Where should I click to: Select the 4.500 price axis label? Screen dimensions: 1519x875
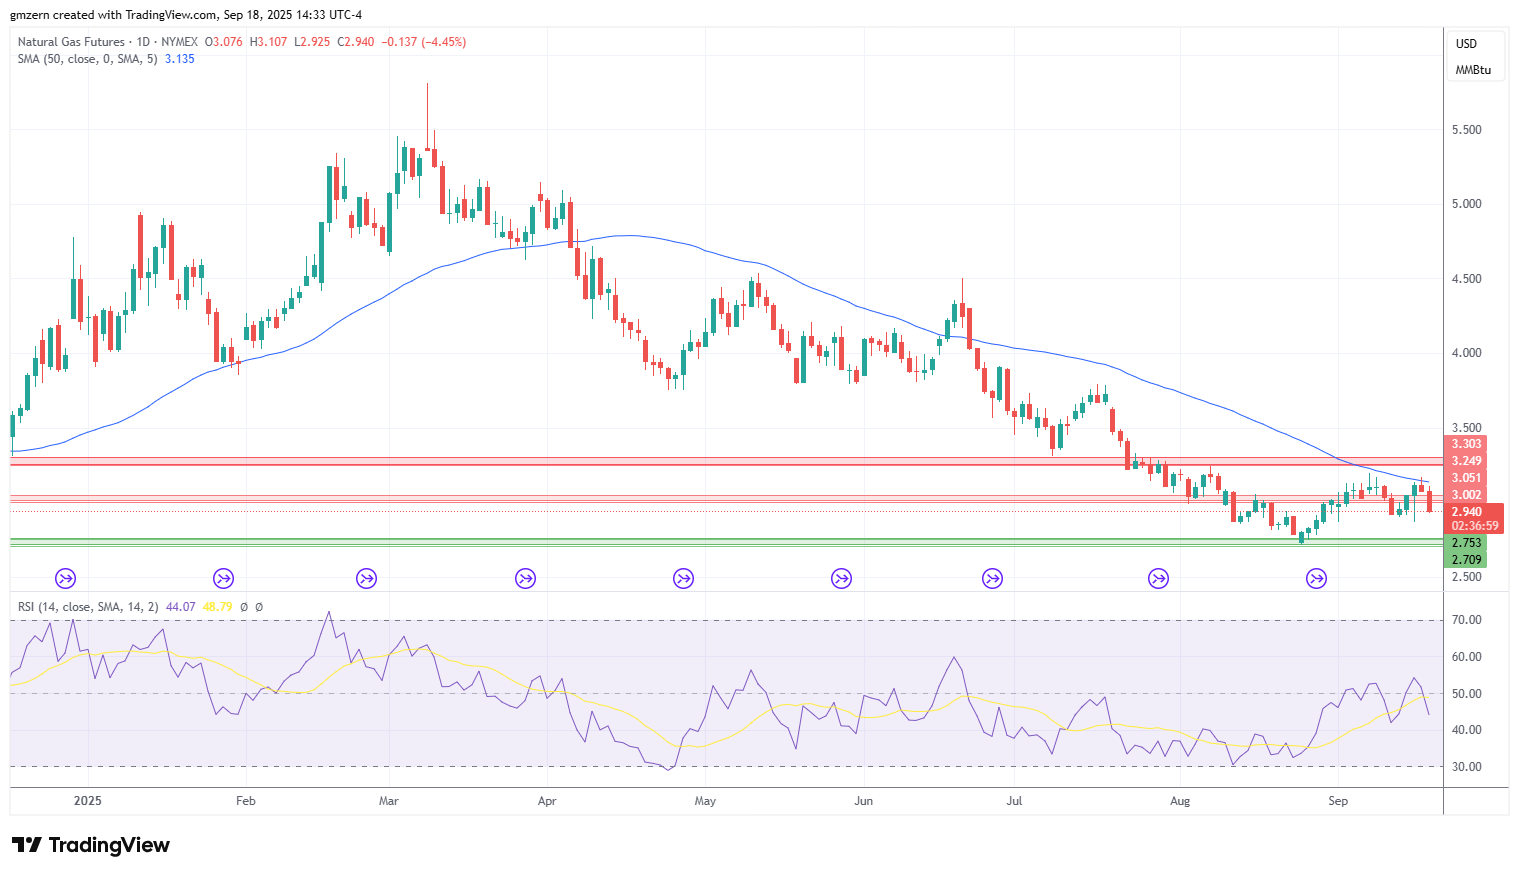1467,279
